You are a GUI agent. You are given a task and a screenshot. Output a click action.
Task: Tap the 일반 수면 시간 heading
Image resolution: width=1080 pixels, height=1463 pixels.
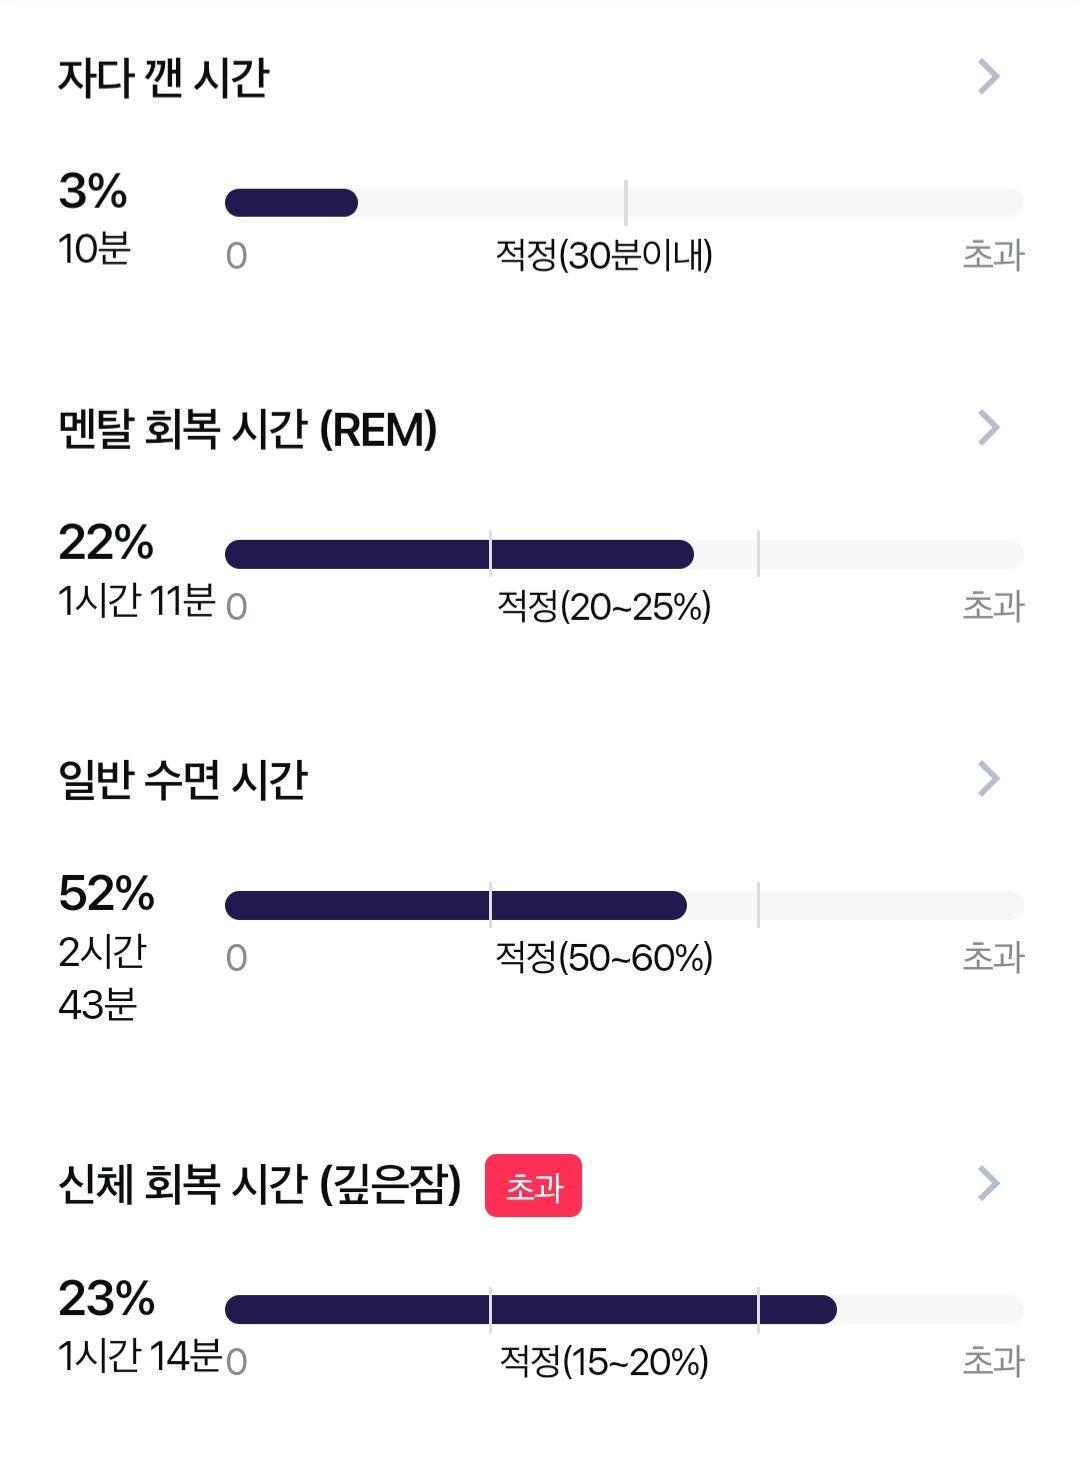182,780
